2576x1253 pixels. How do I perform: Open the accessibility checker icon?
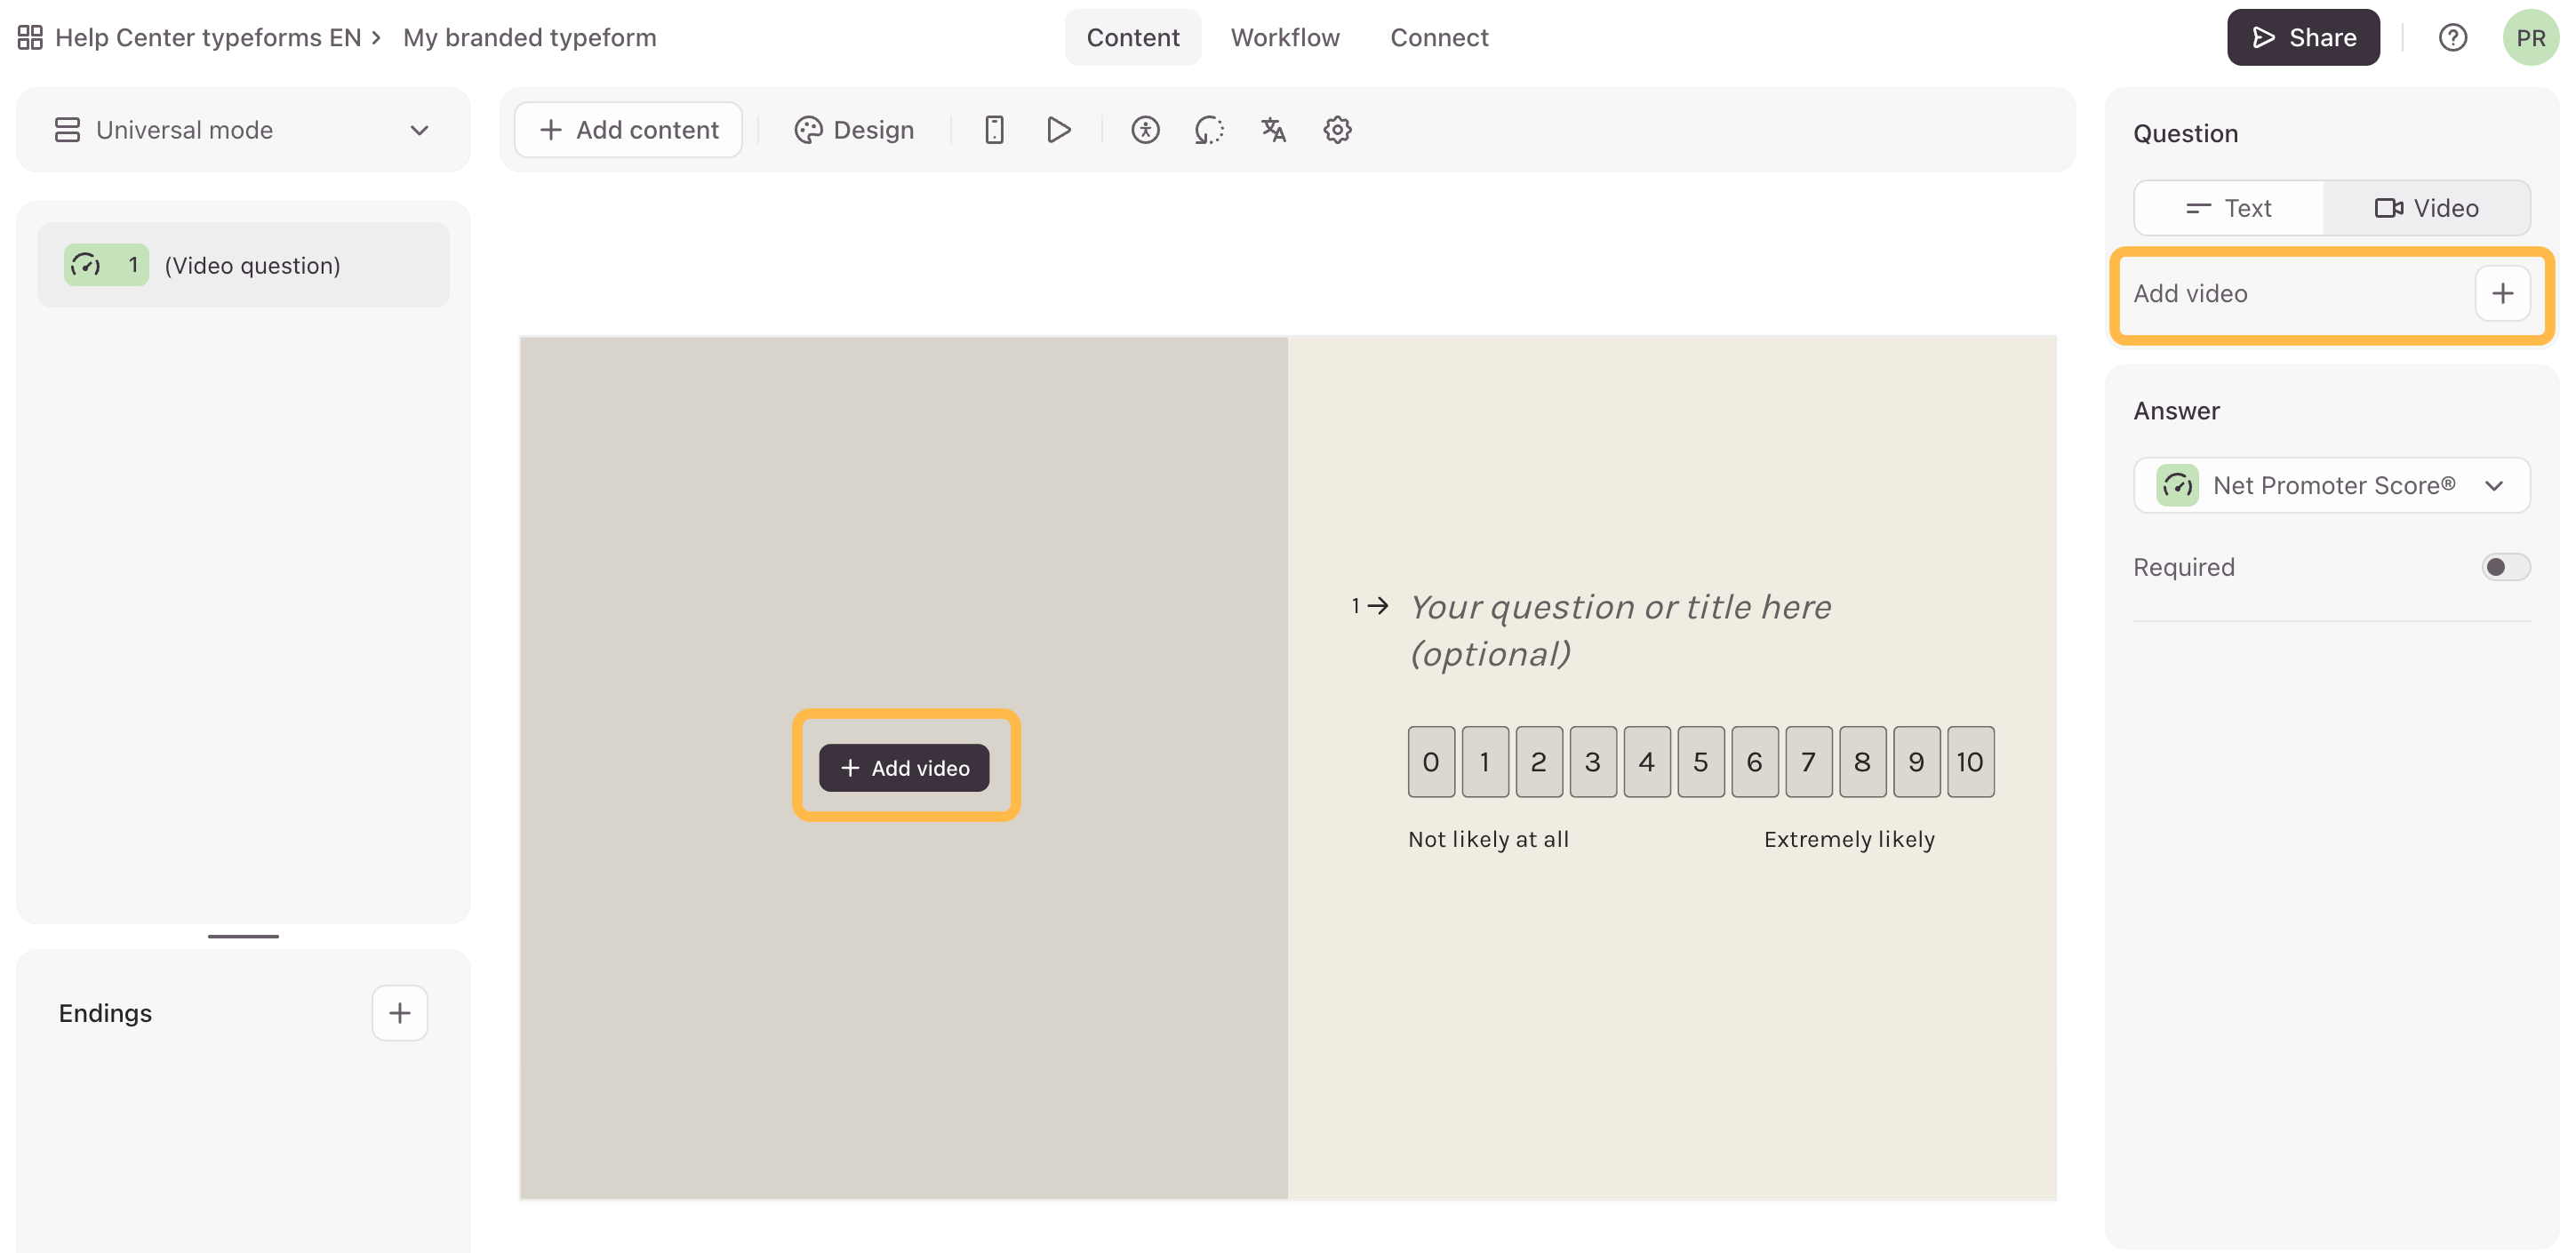tap(1145, 130)
